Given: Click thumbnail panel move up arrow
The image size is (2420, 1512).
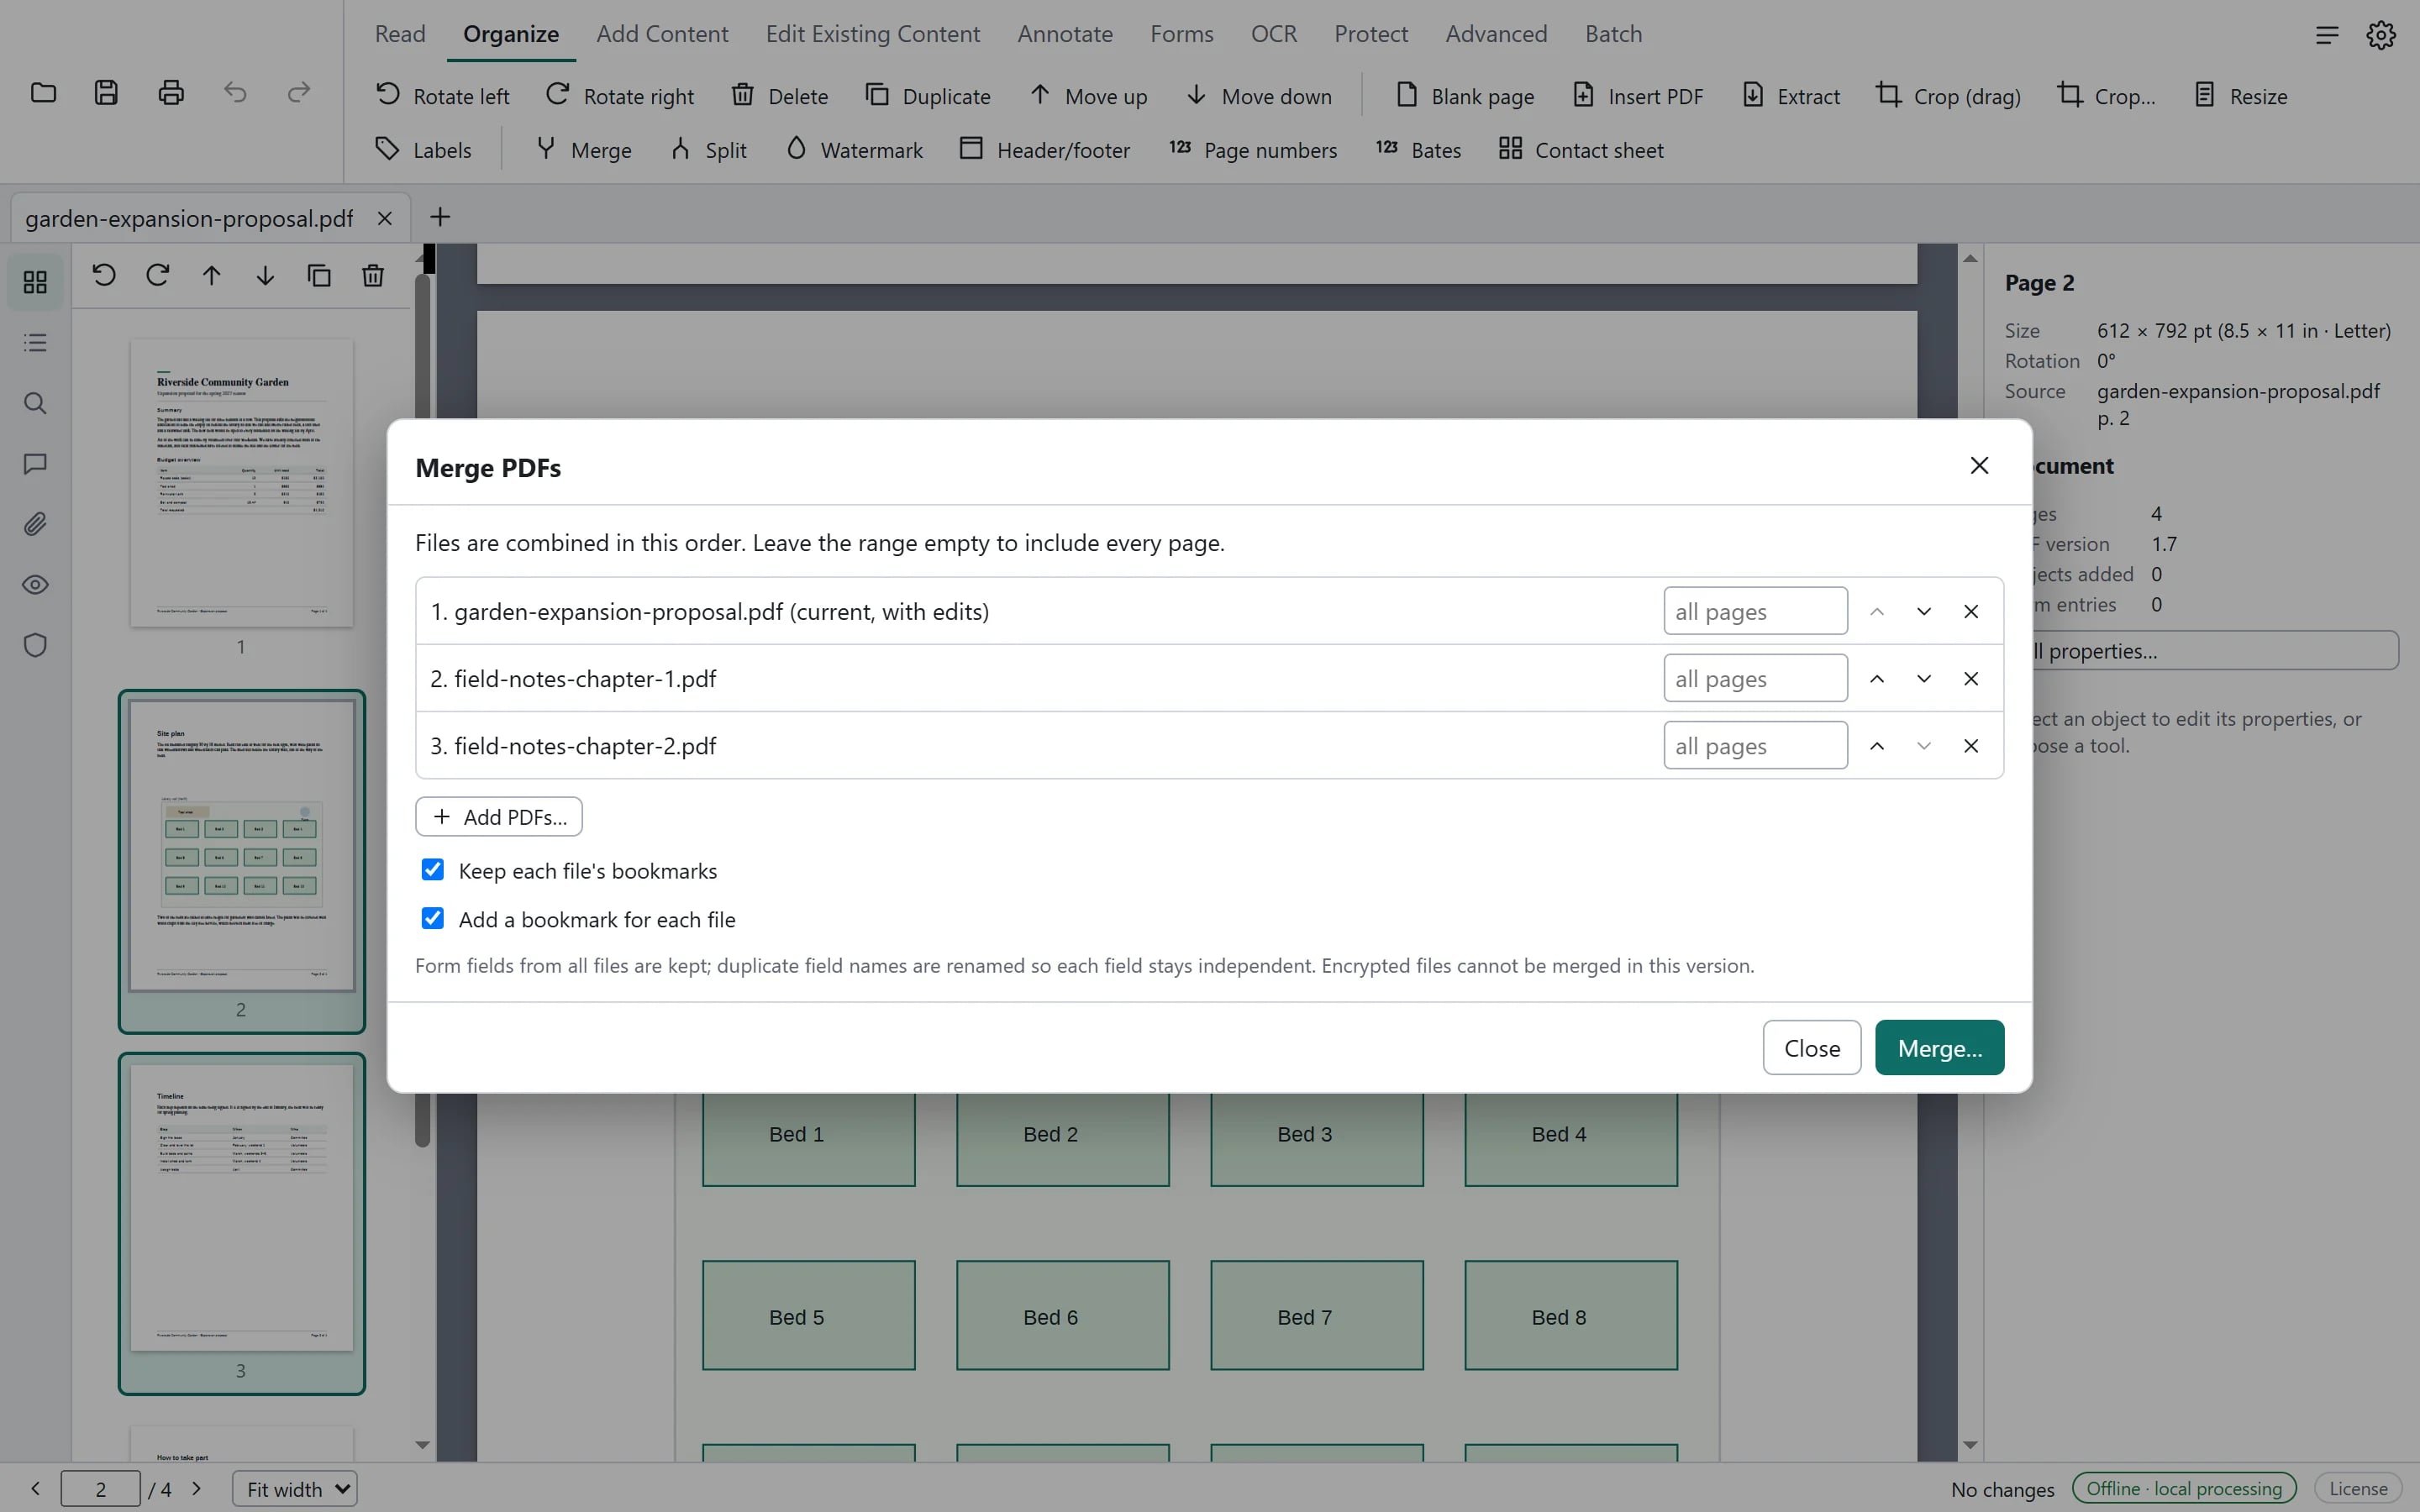Looking at the screenshot, I should point(211,275).
